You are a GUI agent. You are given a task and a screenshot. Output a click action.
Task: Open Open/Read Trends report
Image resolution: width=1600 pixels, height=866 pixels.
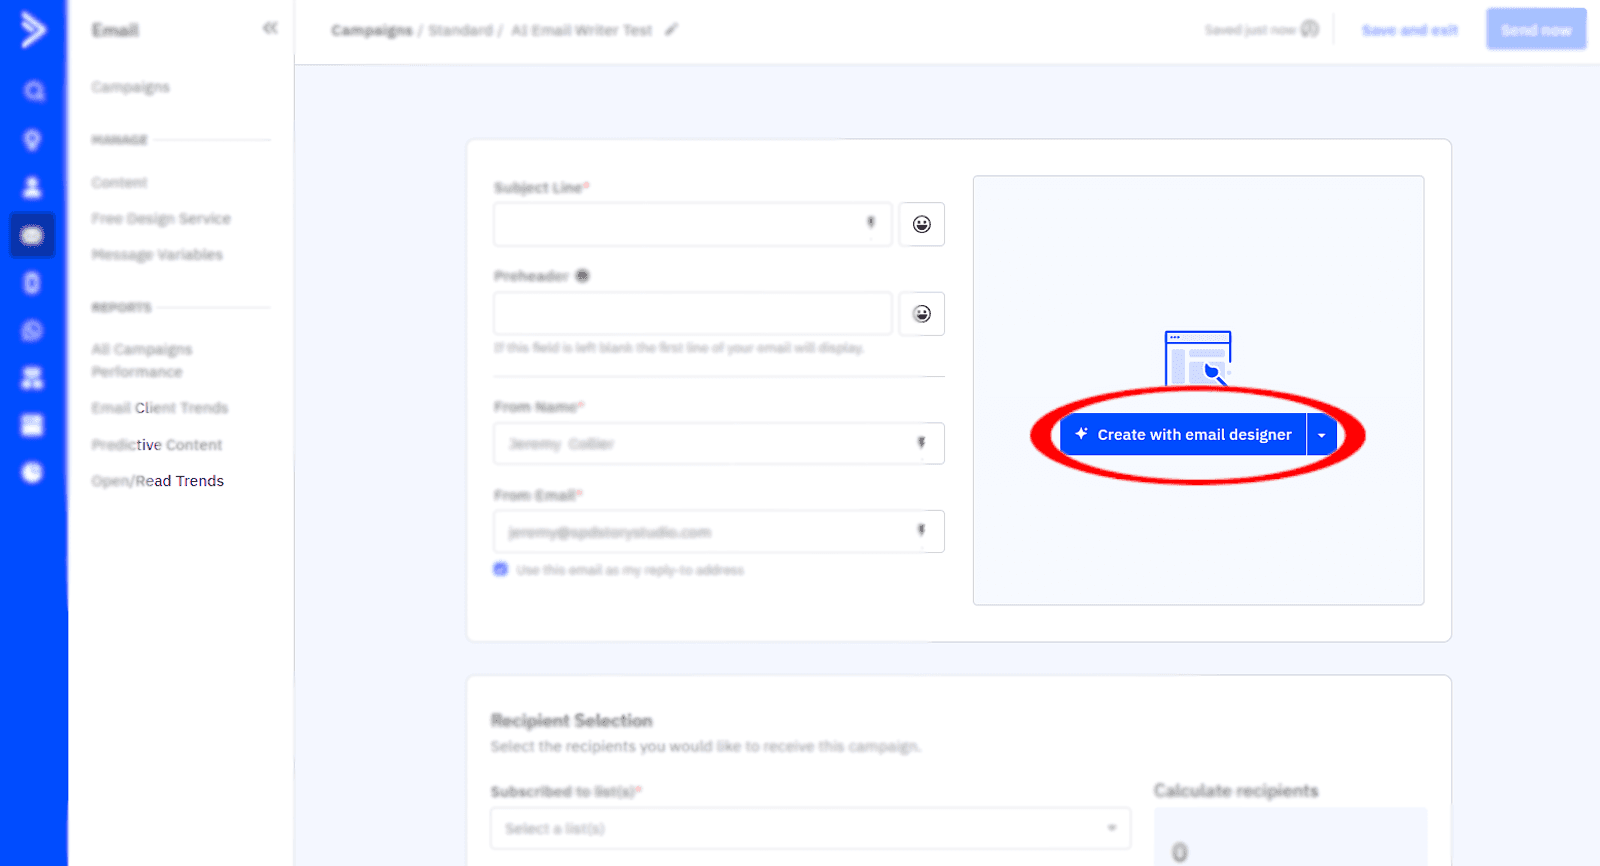pos(158,481)
